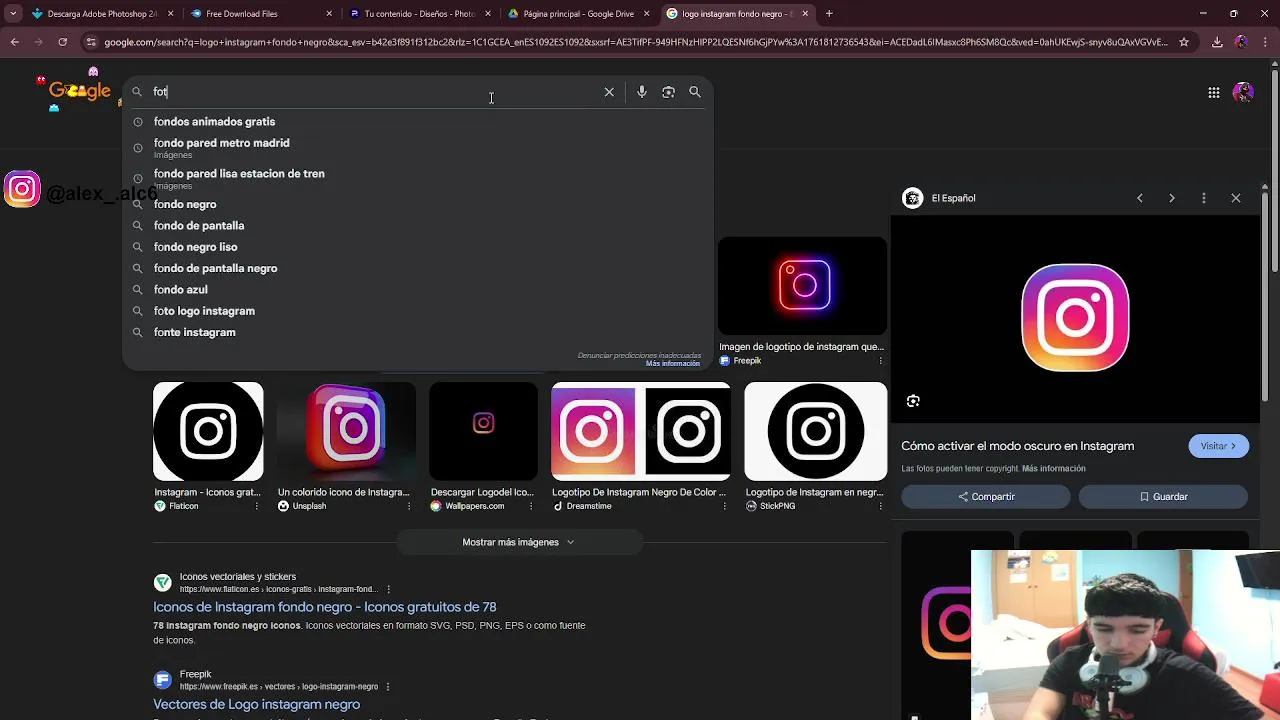Expand Mostrar más imágenes
Screen dimensions: 1280x720
(x=518, y=542)
